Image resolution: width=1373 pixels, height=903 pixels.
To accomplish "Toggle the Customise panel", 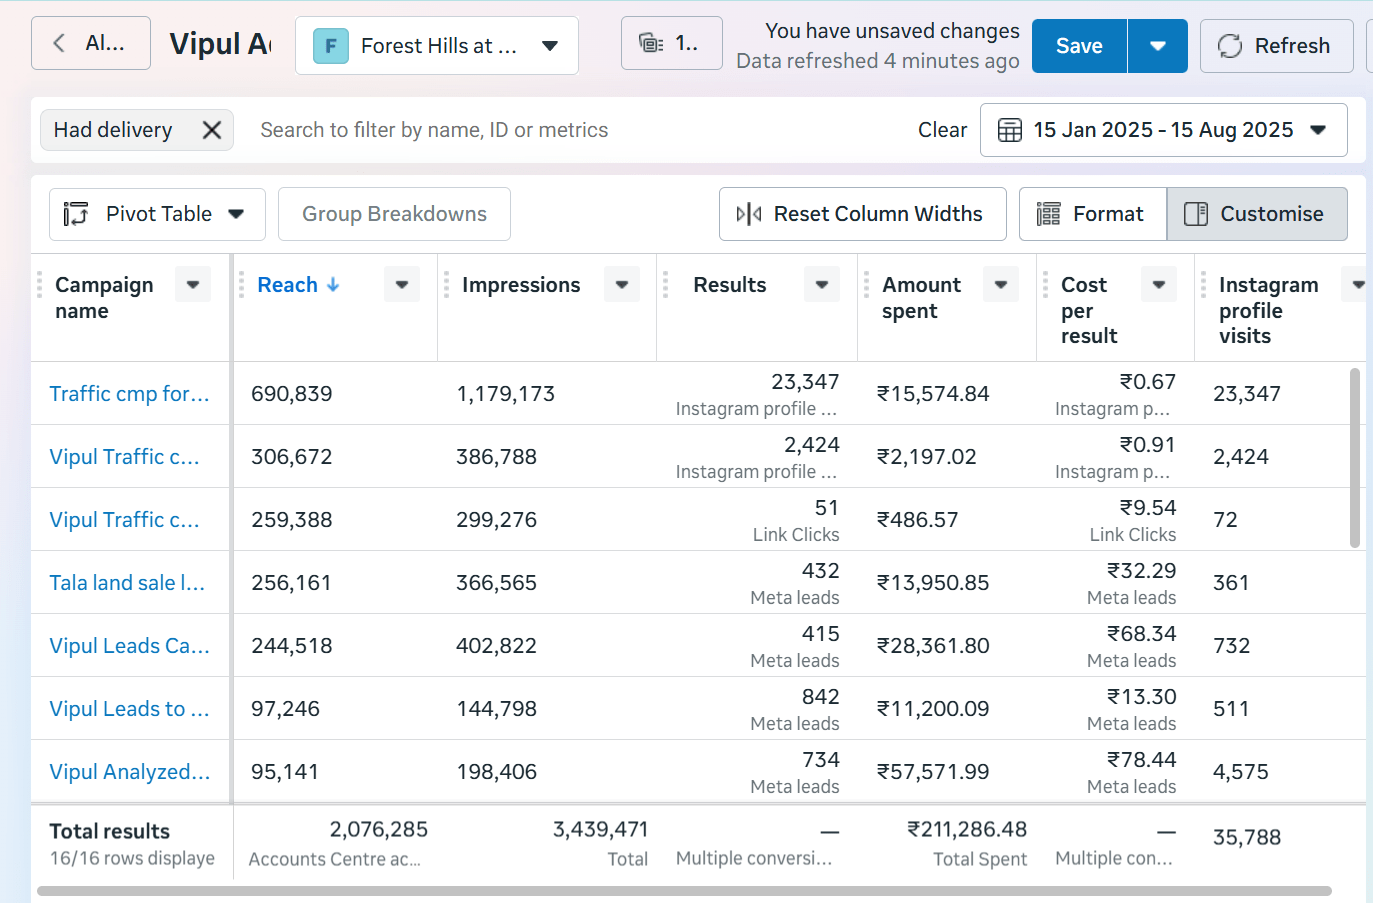I will pos(1256,214).
